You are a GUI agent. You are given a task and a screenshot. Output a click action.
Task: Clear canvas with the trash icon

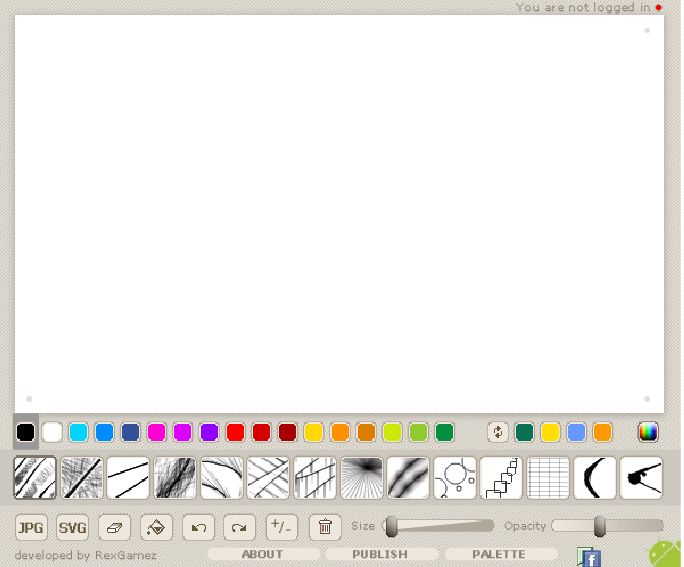[325, 527]
